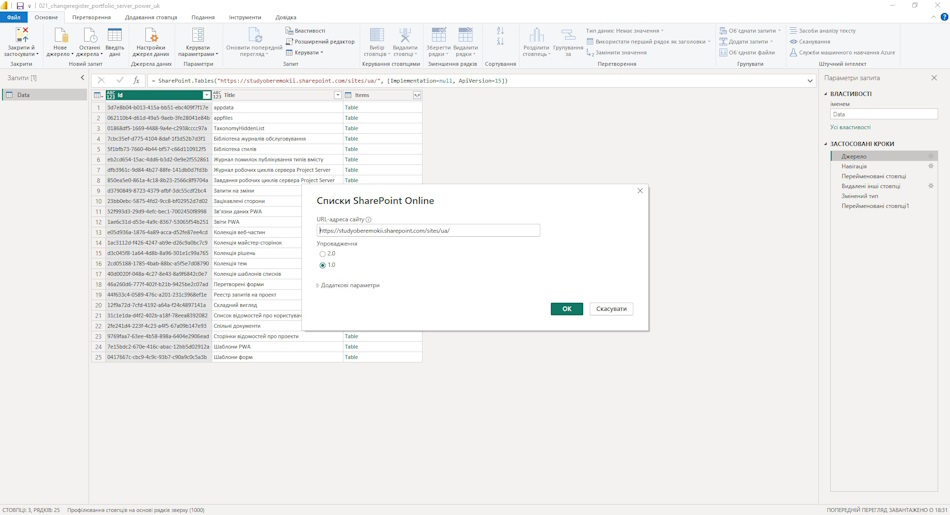This screenshot has height=515, width=950.
Task: Select the Змінений тип step
Action: coord(859,196)
